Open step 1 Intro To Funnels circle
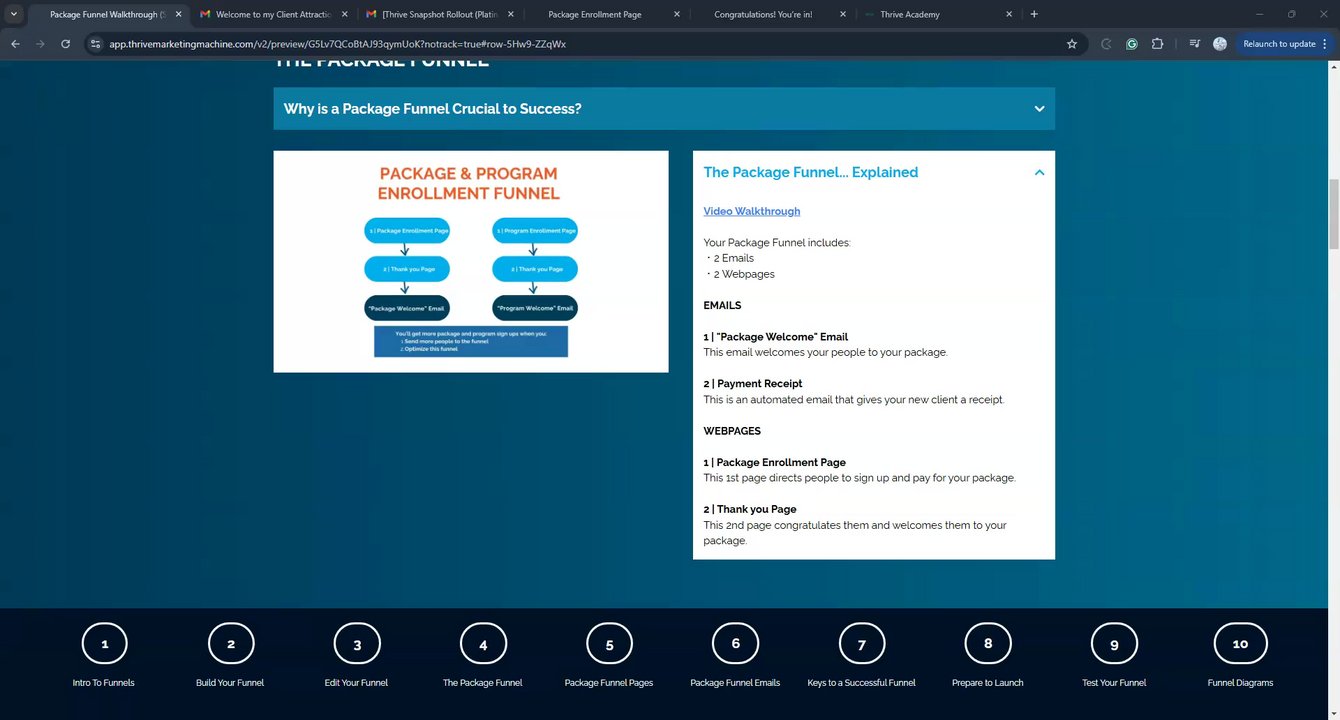Image resolution: width=1340 pixels, height=720 pixels. click(x=105, y=644)
